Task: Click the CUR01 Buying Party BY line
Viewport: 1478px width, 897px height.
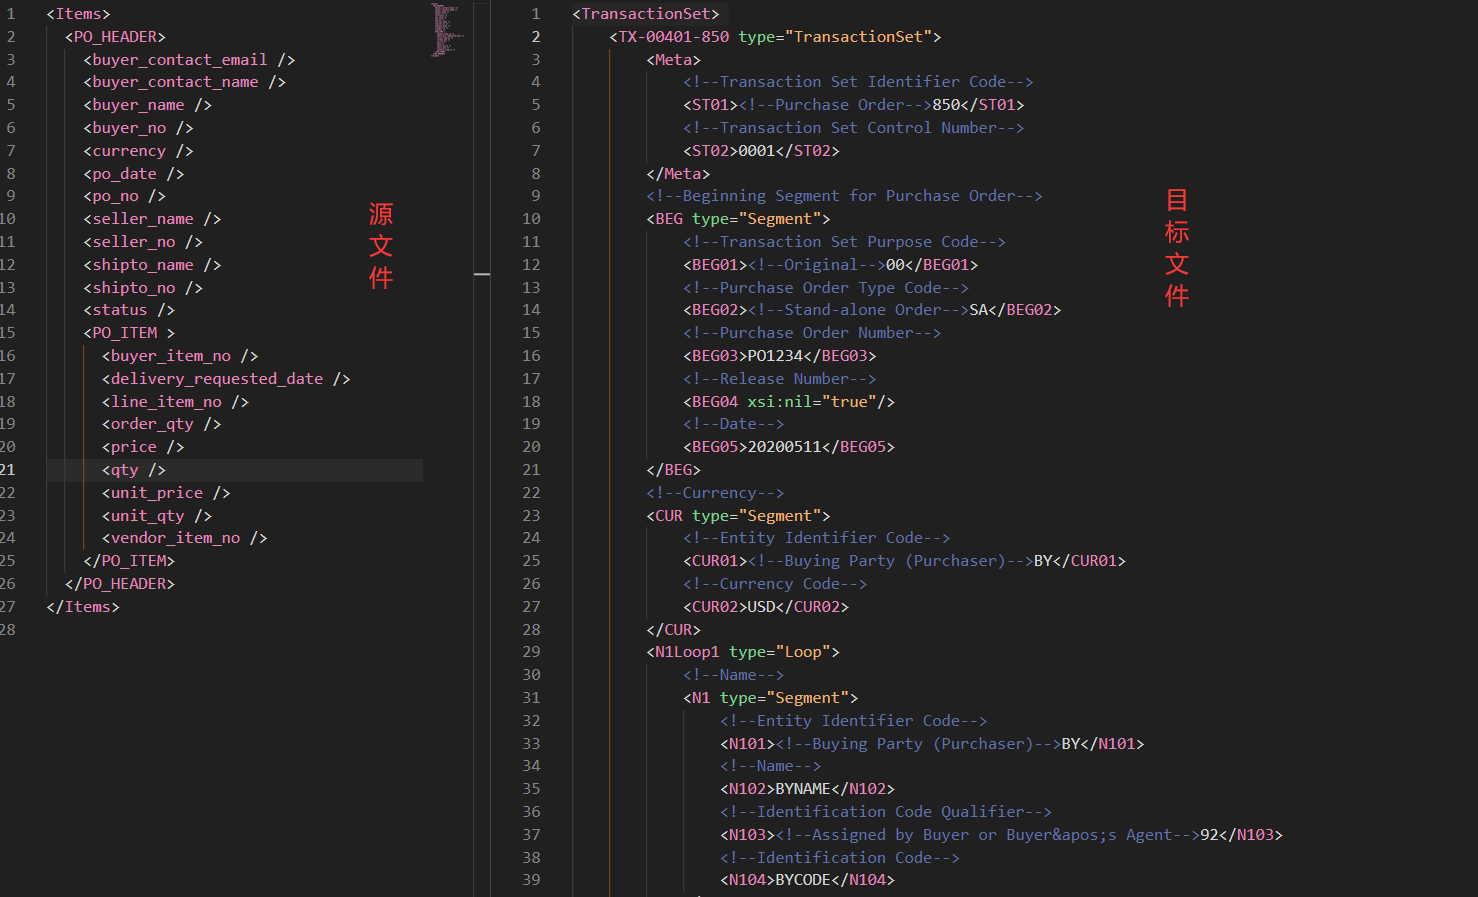Action: point(904,561)
